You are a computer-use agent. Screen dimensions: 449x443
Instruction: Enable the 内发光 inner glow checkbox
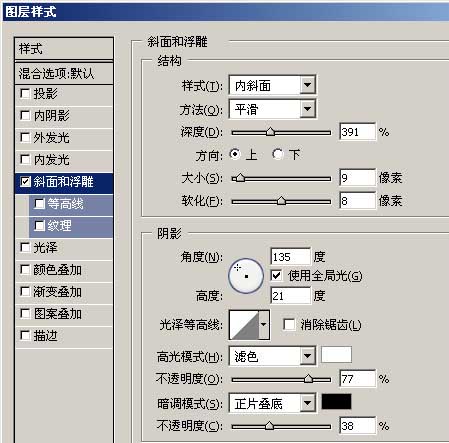(25, 160)
